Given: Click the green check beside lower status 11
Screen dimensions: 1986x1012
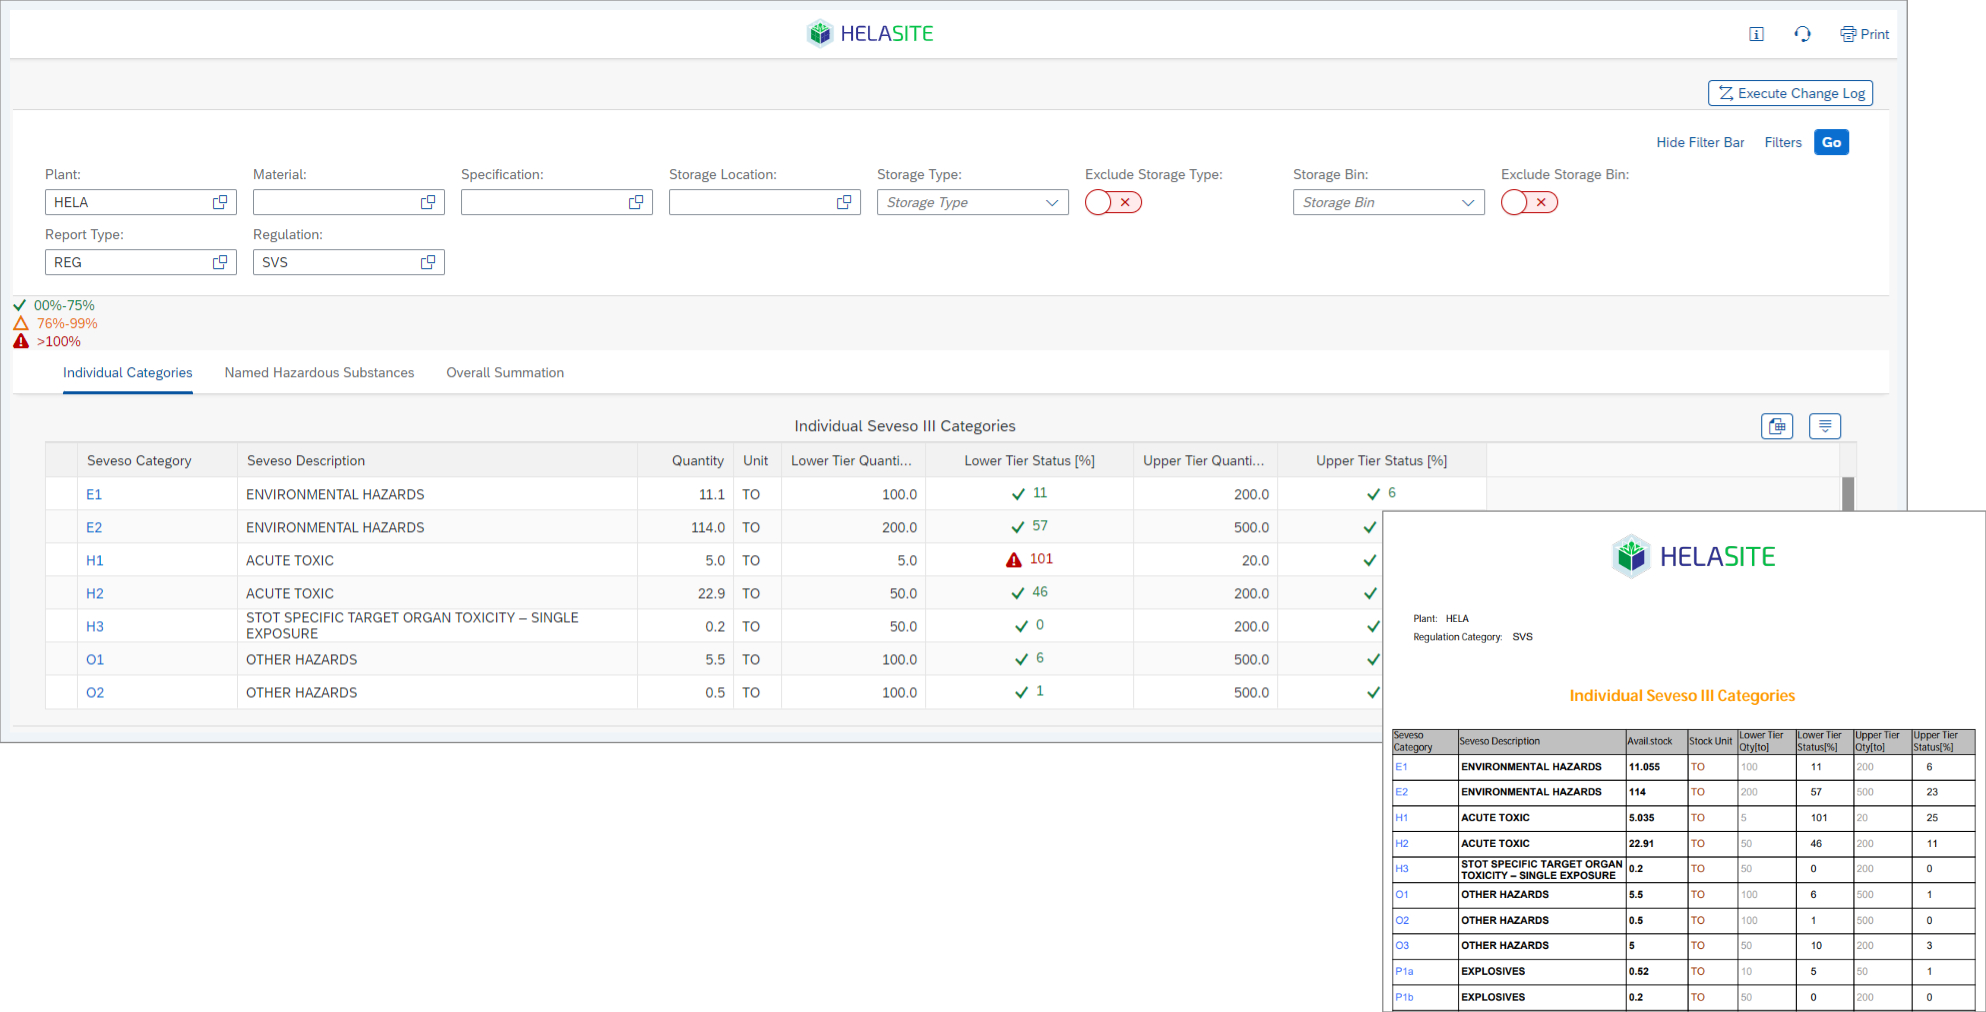Looking at the screenshot, I should (1018, 494).
